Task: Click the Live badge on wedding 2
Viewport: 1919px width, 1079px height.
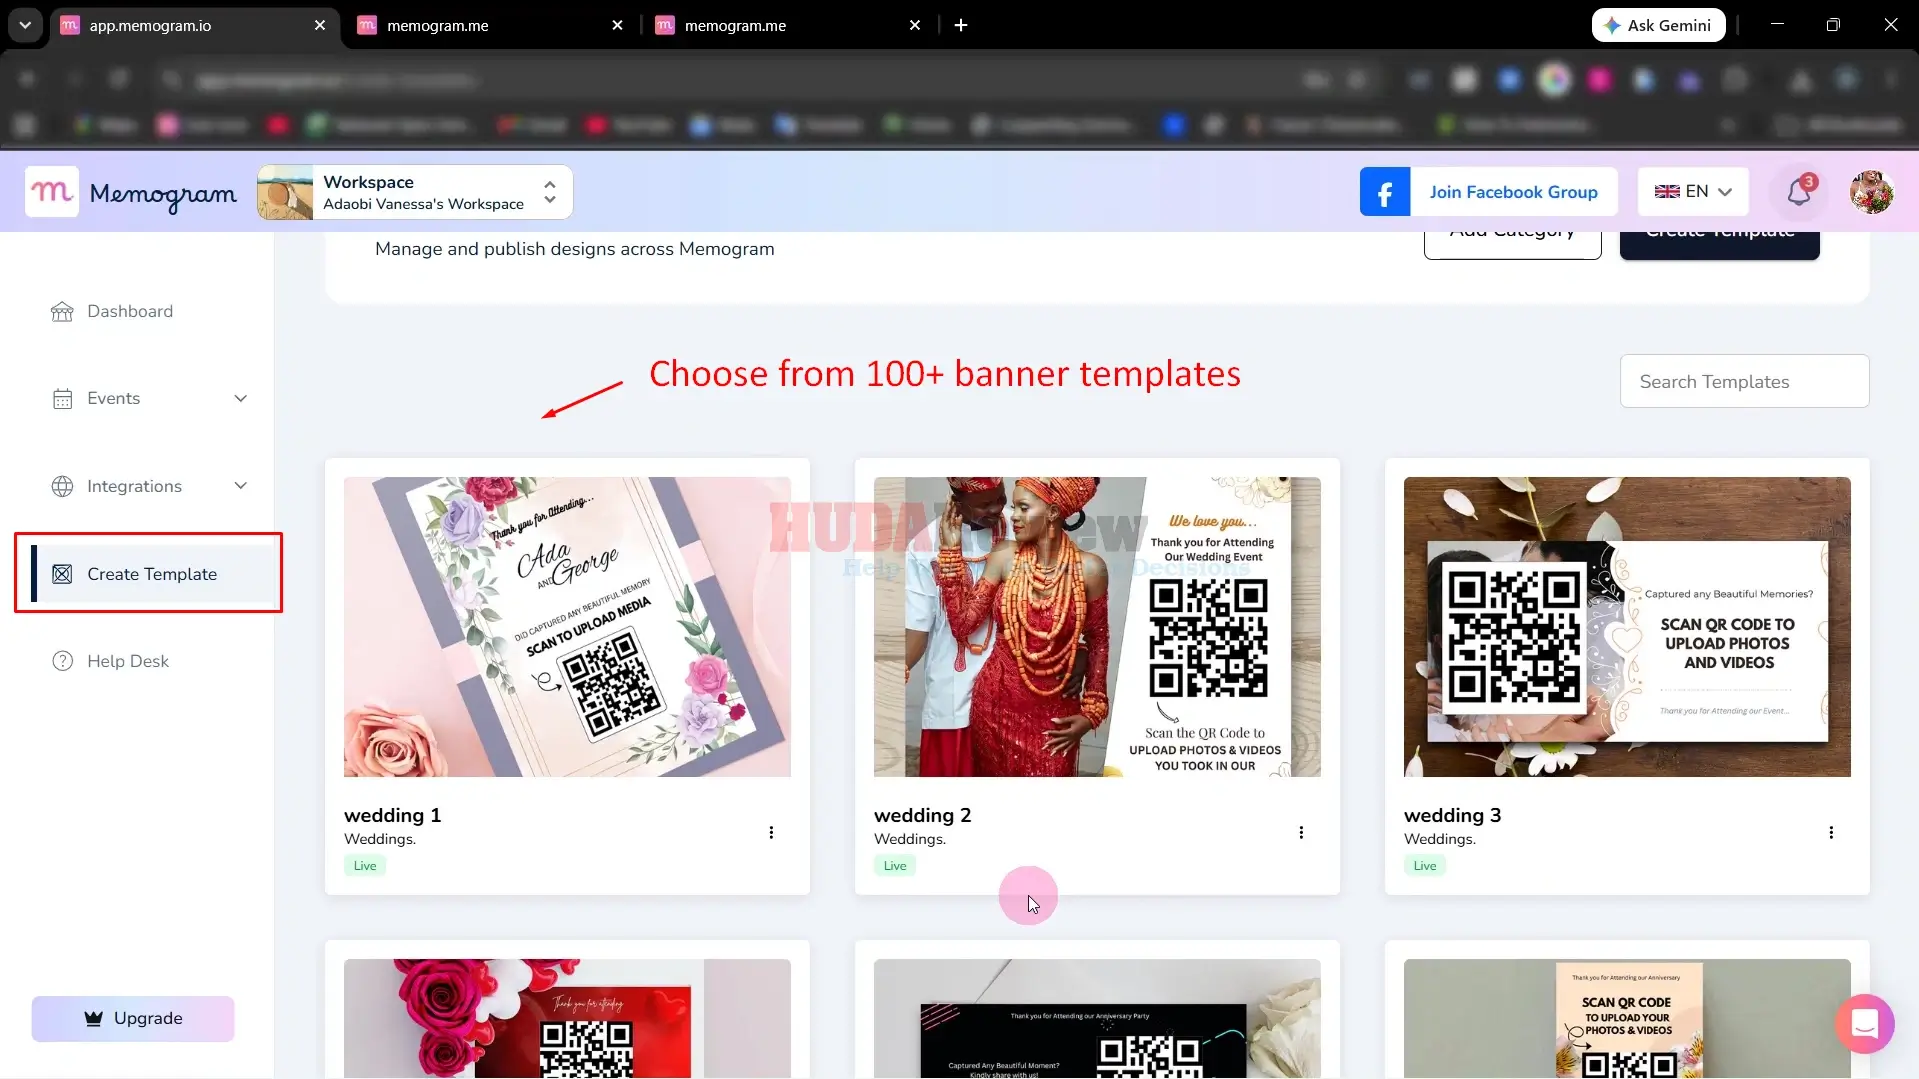Action: (x=895, y=866)
